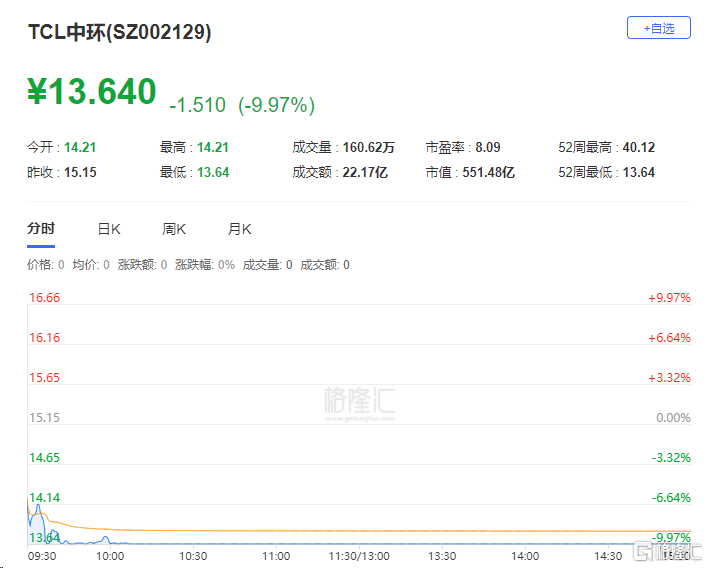Click the 15.65 price axis label
Viewport: 708px width, 568px height.
(44, 378)
